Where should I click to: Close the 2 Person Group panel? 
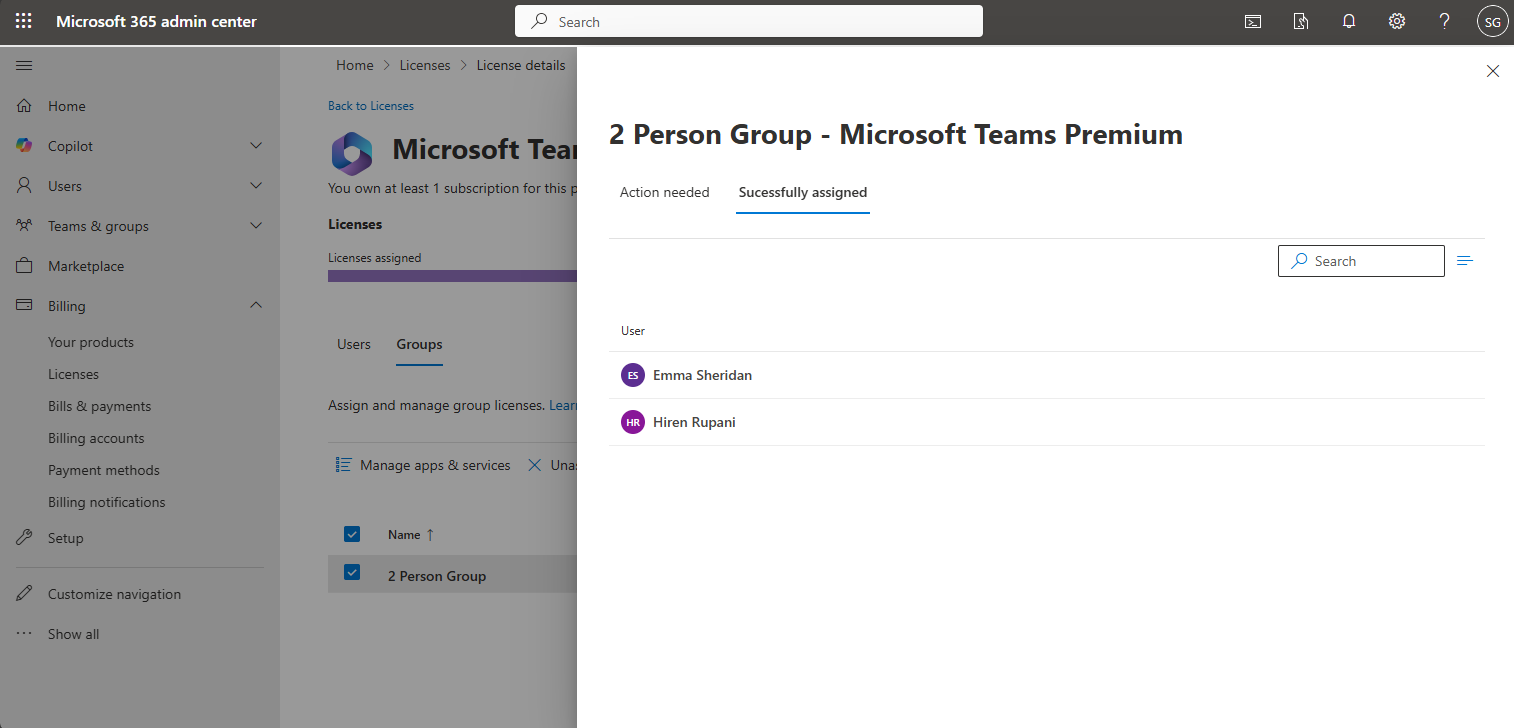tap(1493, 71)
